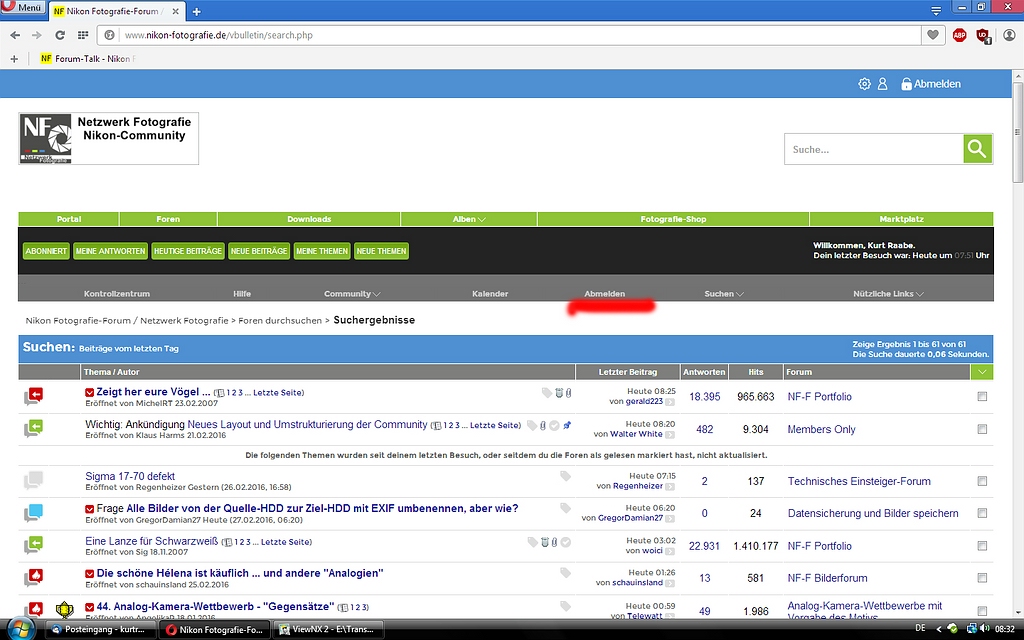
Task: Click the MEINE THEMEN button
Action: tap(322, 251)
